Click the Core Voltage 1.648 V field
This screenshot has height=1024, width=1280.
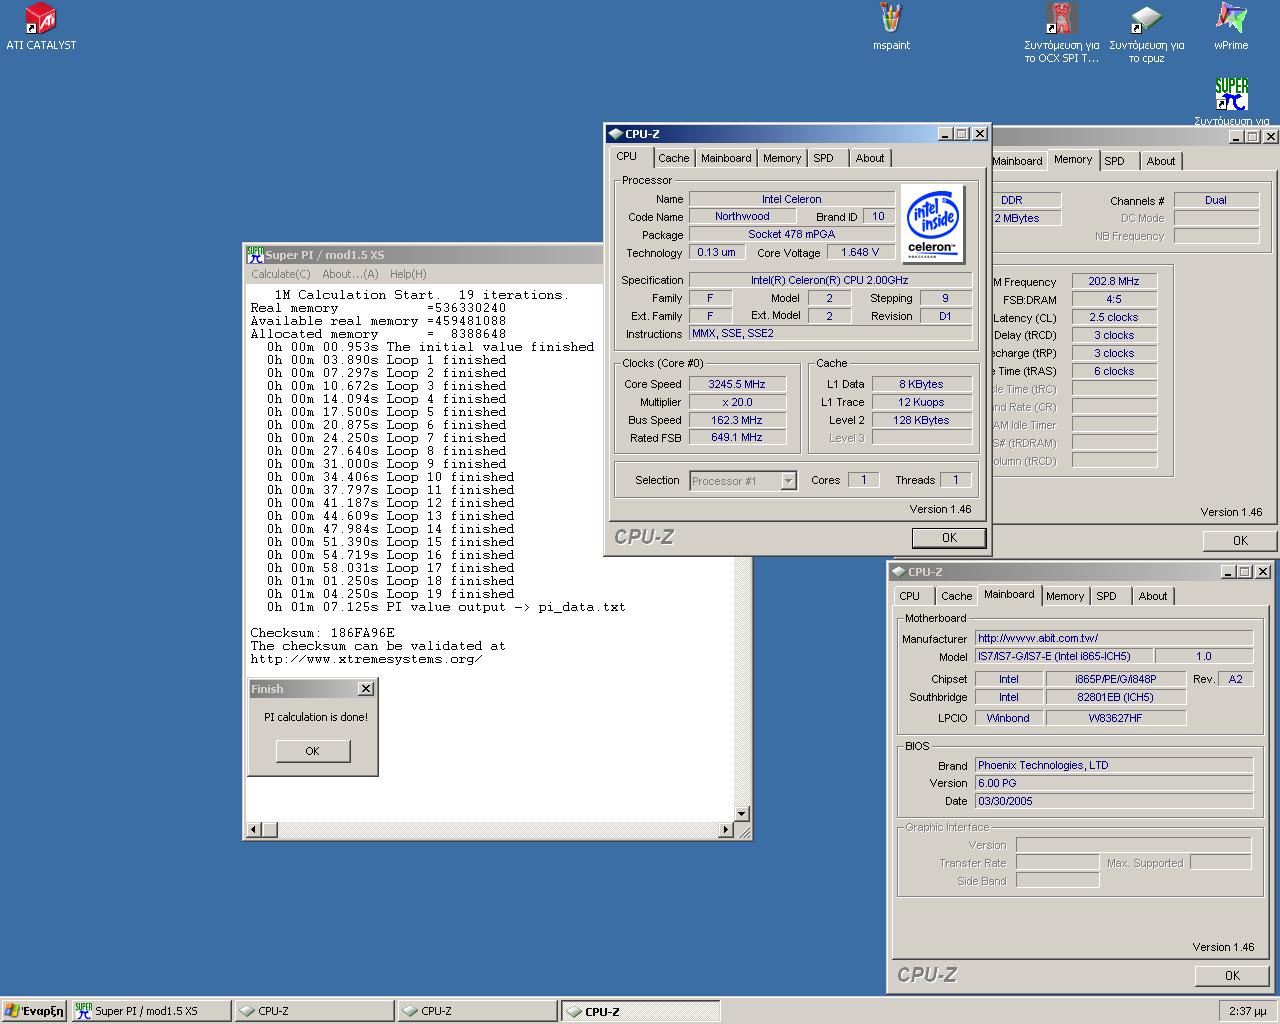(860, 252)
